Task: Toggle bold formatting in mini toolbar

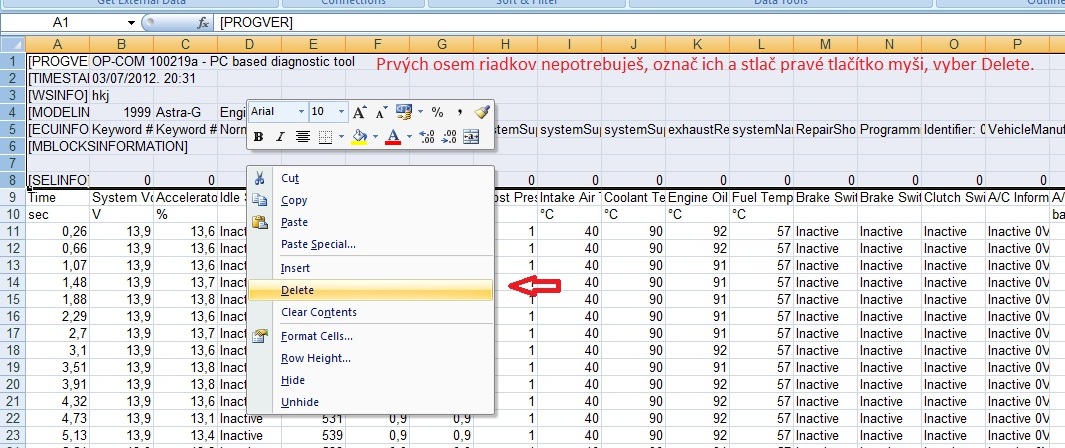Action: click(x=259, y=136)
